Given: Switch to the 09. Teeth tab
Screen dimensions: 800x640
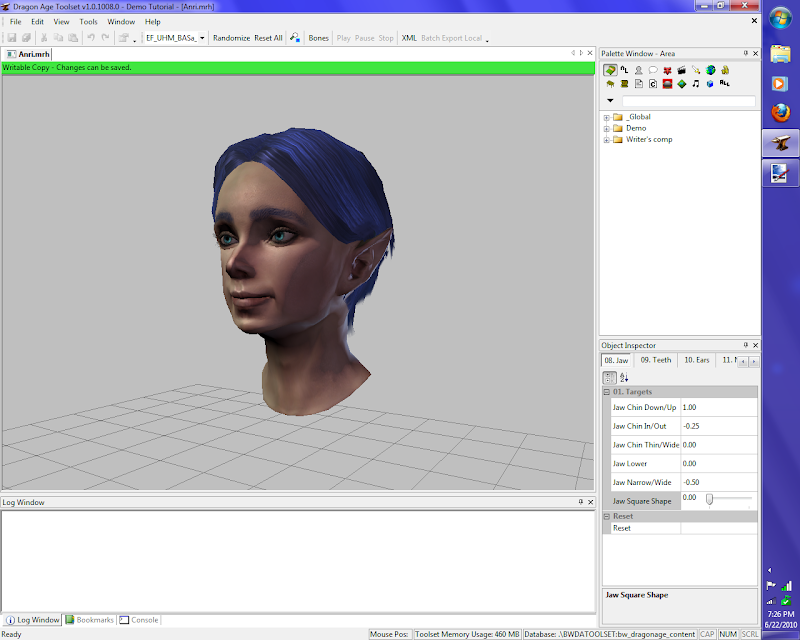Looking at the screenshot, I should point(655,360).
